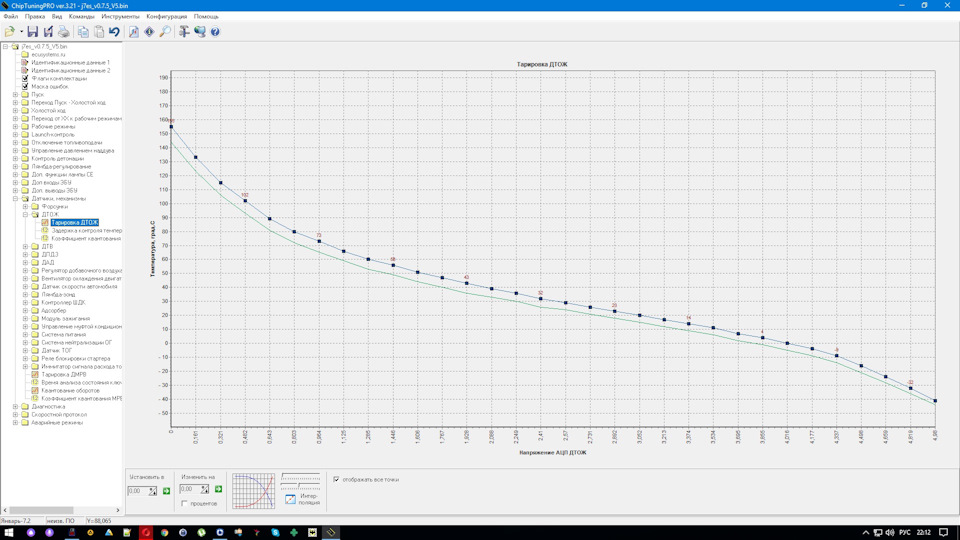This screenshot has width=960, height=540.
Task: Select 'Квантование оборотов' tree item
Action: click(x=70, y=391)
